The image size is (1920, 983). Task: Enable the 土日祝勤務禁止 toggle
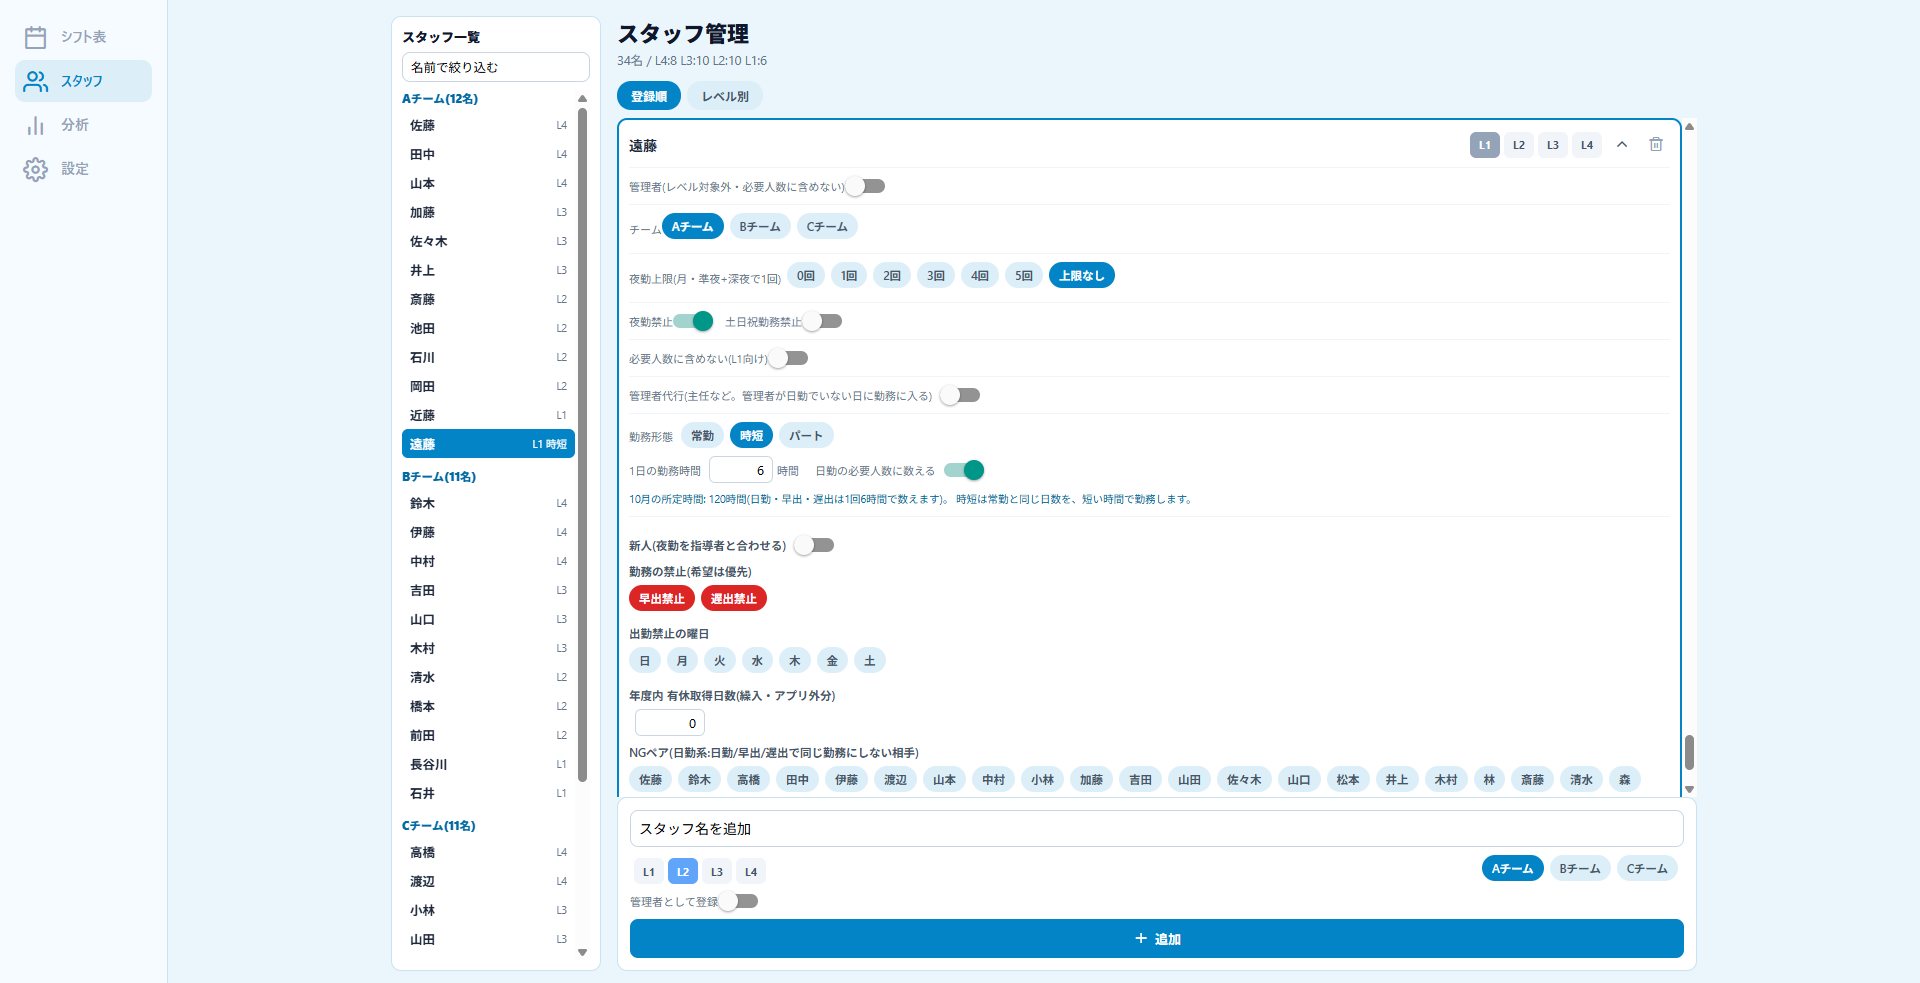822,321
